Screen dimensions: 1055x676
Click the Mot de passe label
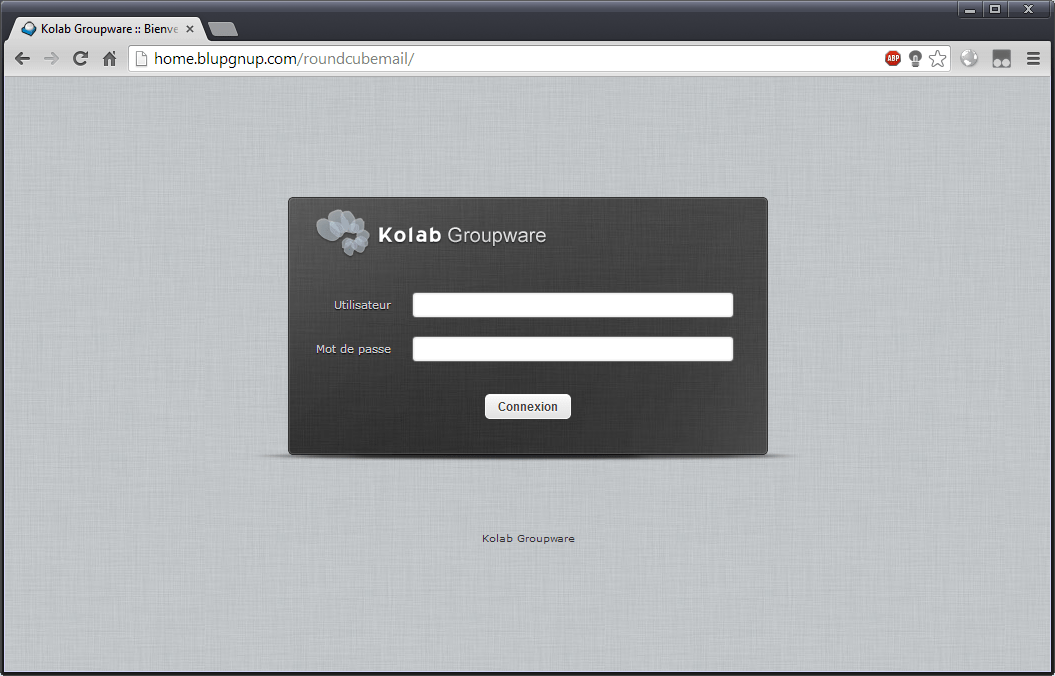353,349
